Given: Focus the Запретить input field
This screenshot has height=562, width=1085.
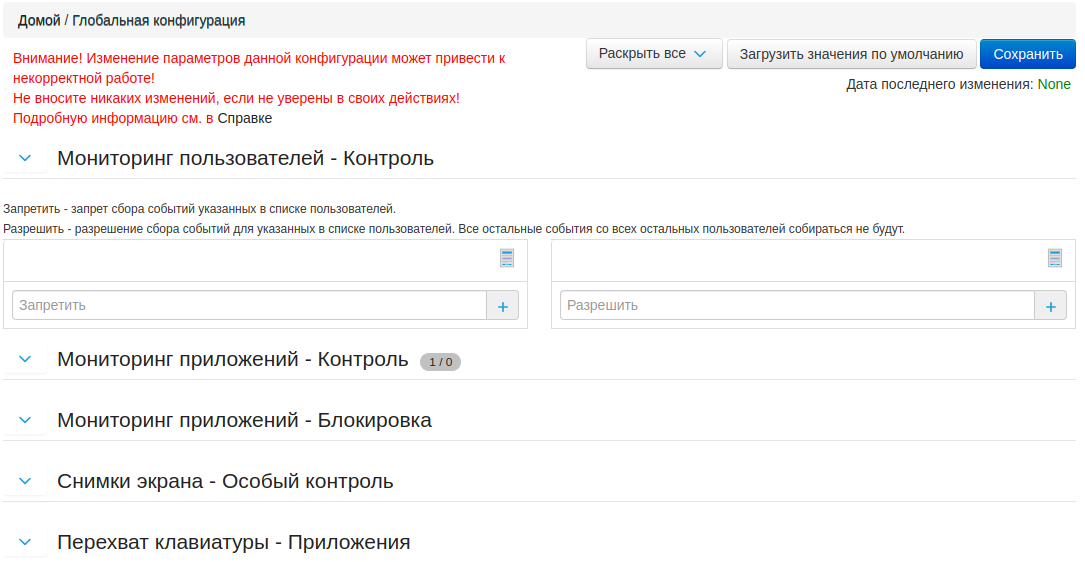Looking at the screenshot, I should (249, 305).
